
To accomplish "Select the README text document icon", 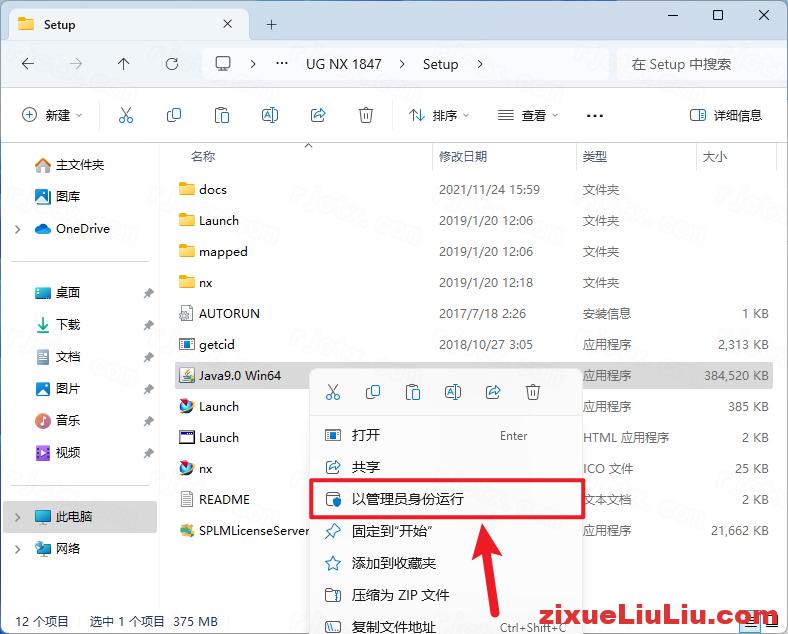I will tap(186, 499).
